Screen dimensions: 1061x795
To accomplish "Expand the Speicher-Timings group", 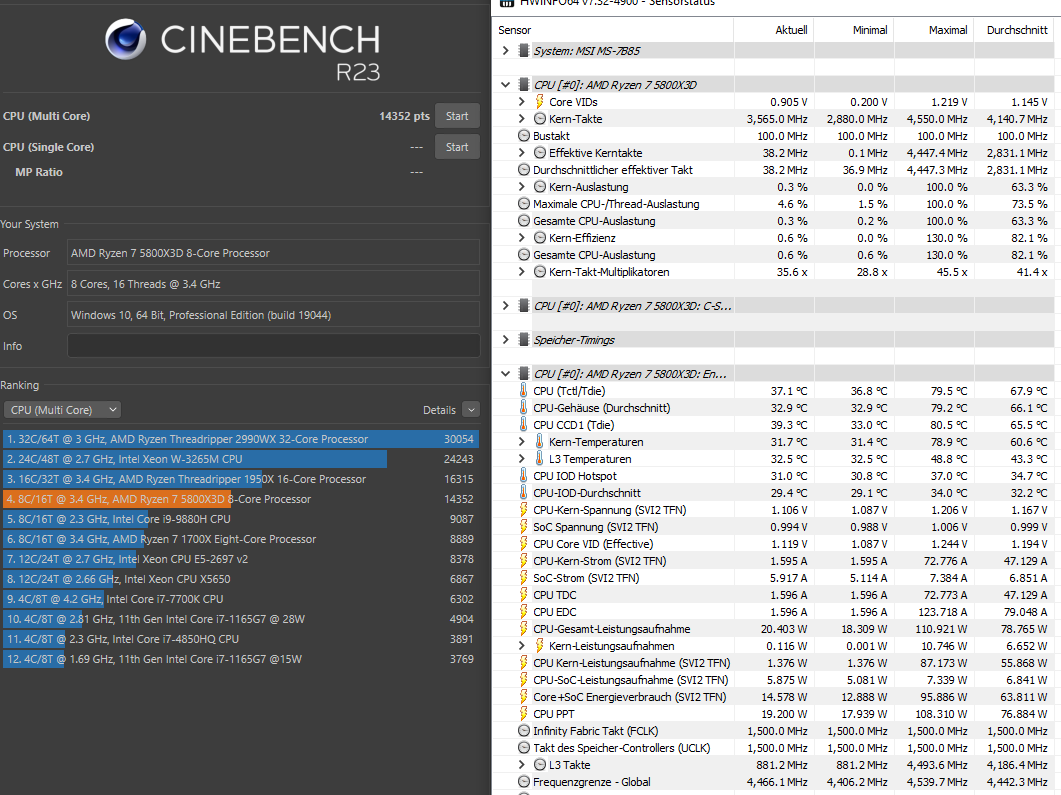I will 505,340.
